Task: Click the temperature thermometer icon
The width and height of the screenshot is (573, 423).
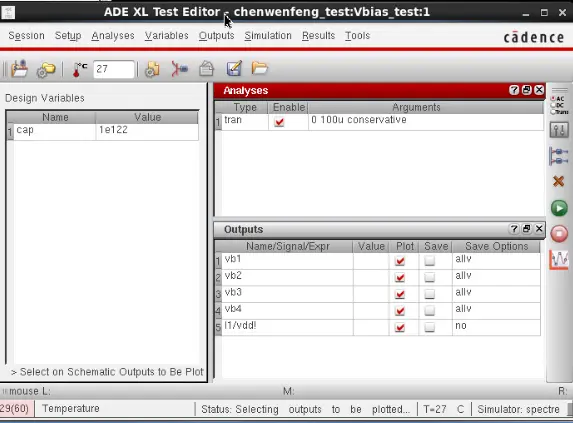Action: pos(79,69)
